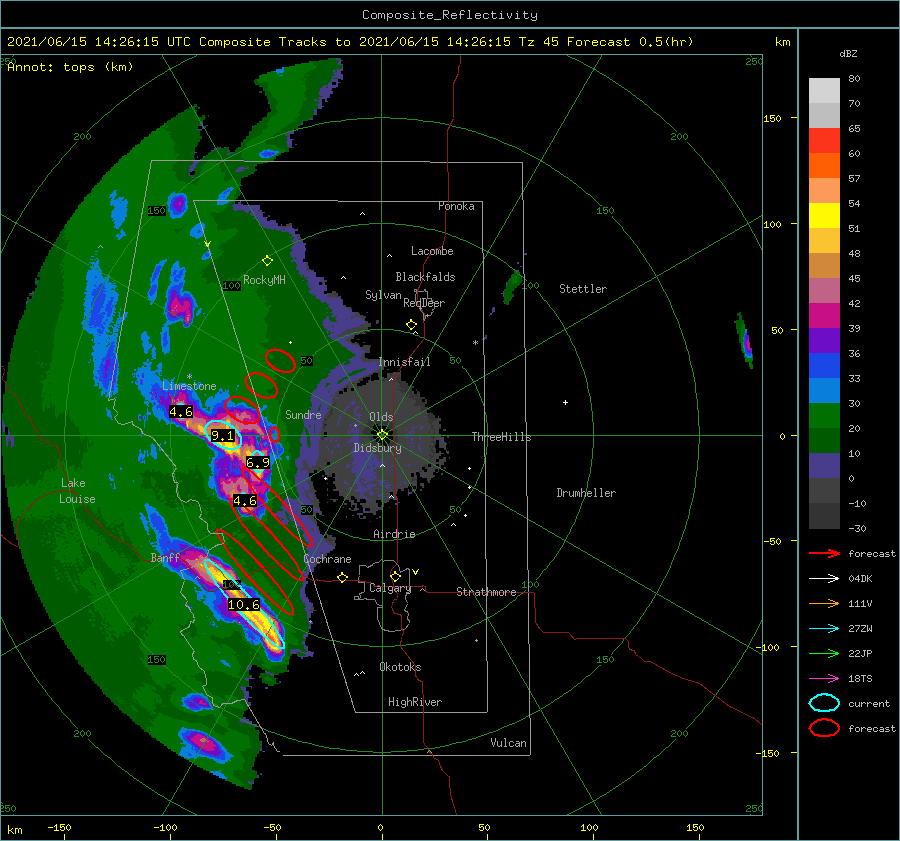
Task: Select the cyan 27ZW arrow icon
Action: pyautogui.click(x=824, y=629)
